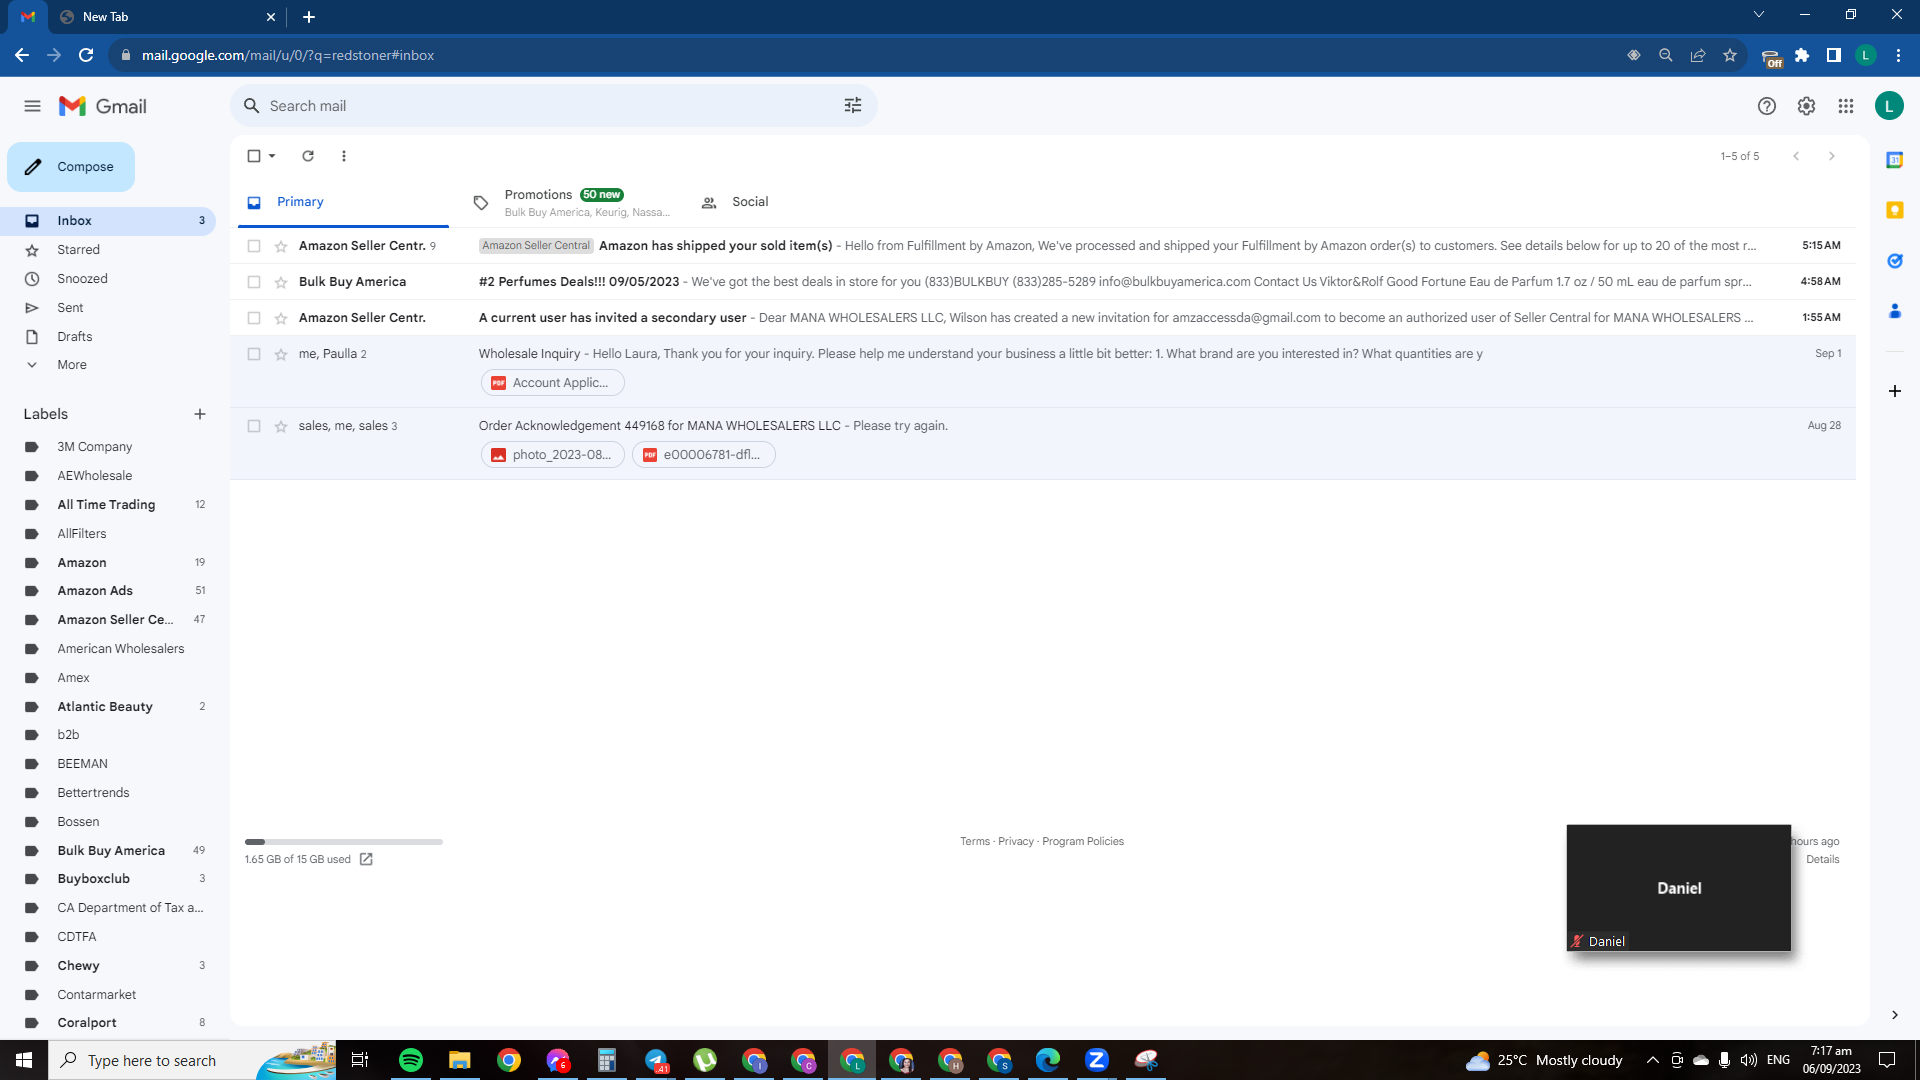Select the Wholesale Inquiry conversation checkbox
The image size is (1920, 1080).
[x=254, y=354]
